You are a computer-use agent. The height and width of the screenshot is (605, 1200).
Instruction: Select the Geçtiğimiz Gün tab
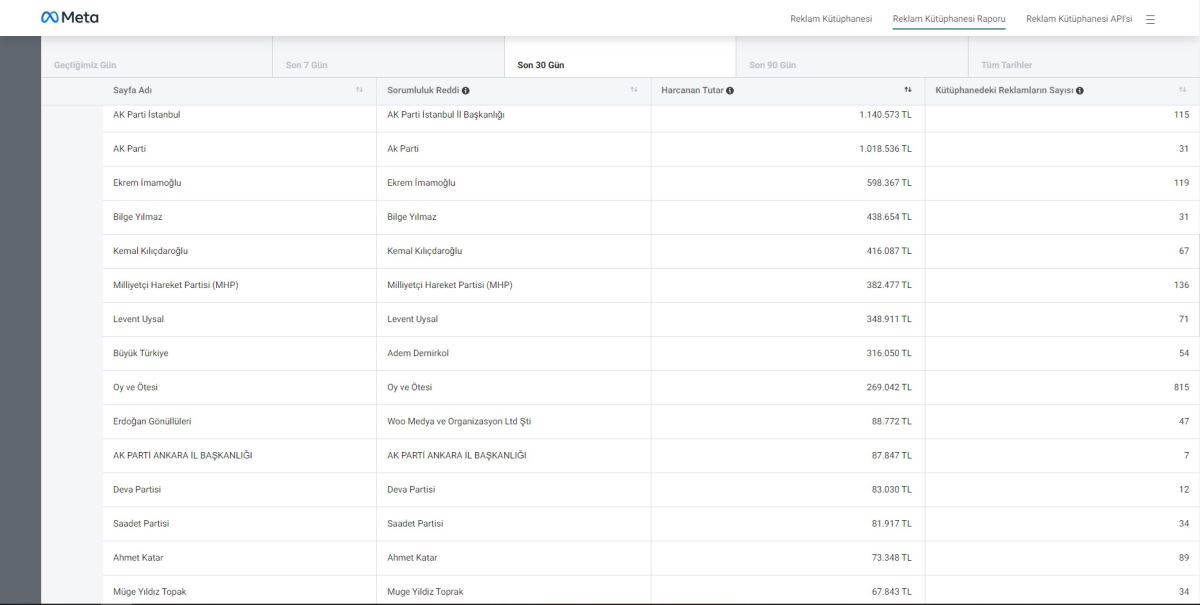click(85, 65)
